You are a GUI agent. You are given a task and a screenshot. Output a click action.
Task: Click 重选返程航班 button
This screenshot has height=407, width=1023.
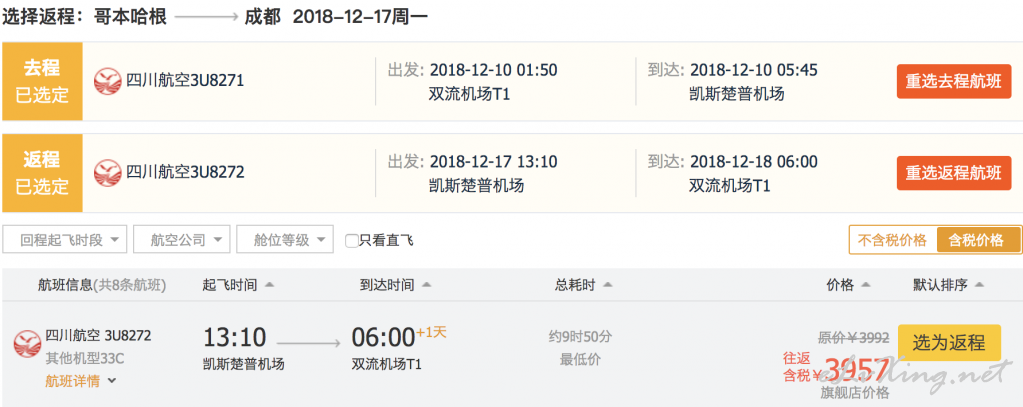tap(954, 173)
